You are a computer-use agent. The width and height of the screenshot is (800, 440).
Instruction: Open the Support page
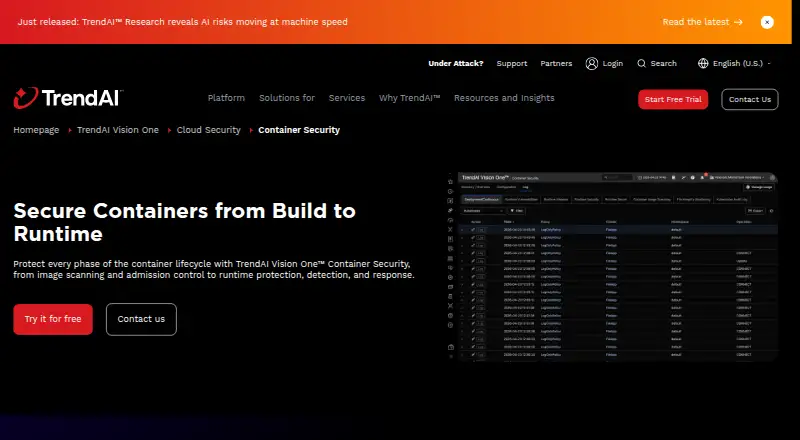point(512,63)
